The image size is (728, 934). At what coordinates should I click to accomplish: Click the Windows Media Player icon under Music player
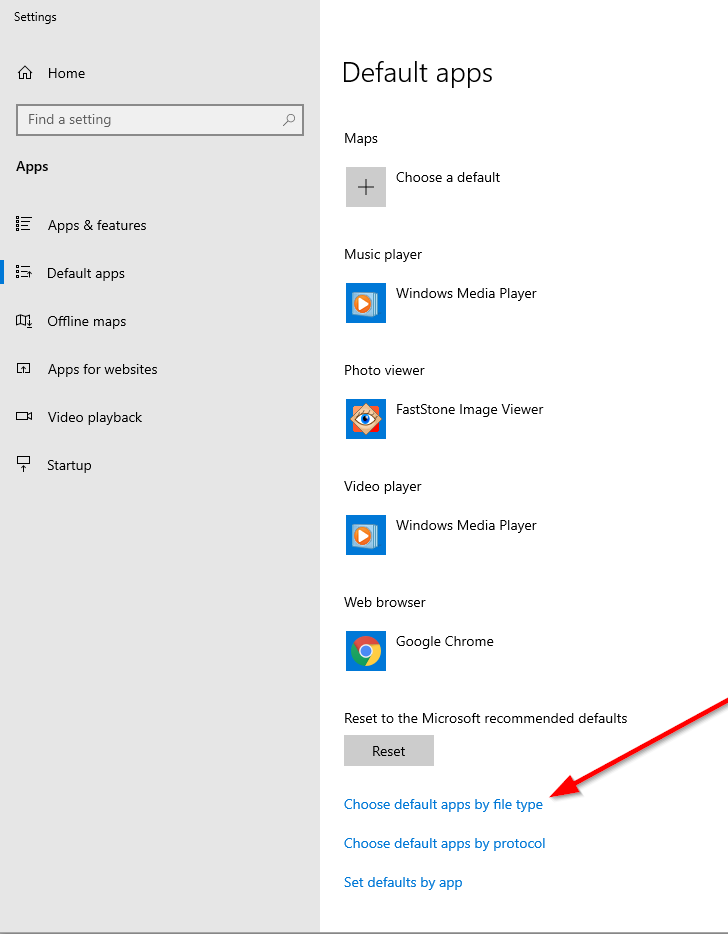tap(366, 303)
